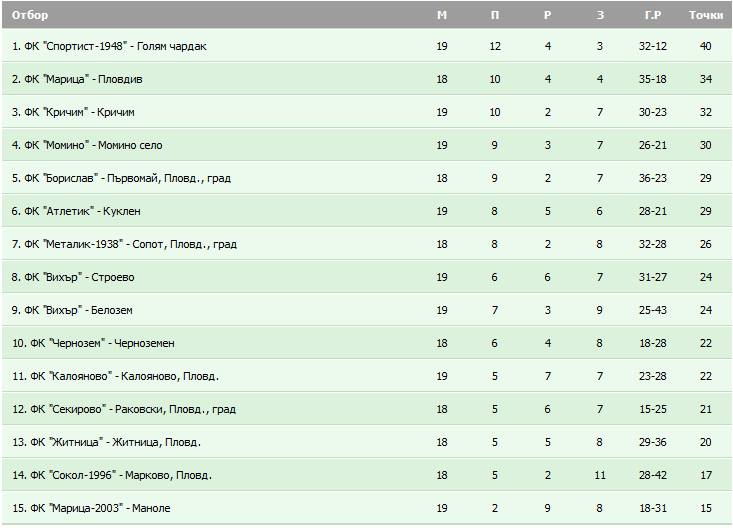Click the Точки column header
This screenshot has height=528, width=733.
[x=706, y=15]
